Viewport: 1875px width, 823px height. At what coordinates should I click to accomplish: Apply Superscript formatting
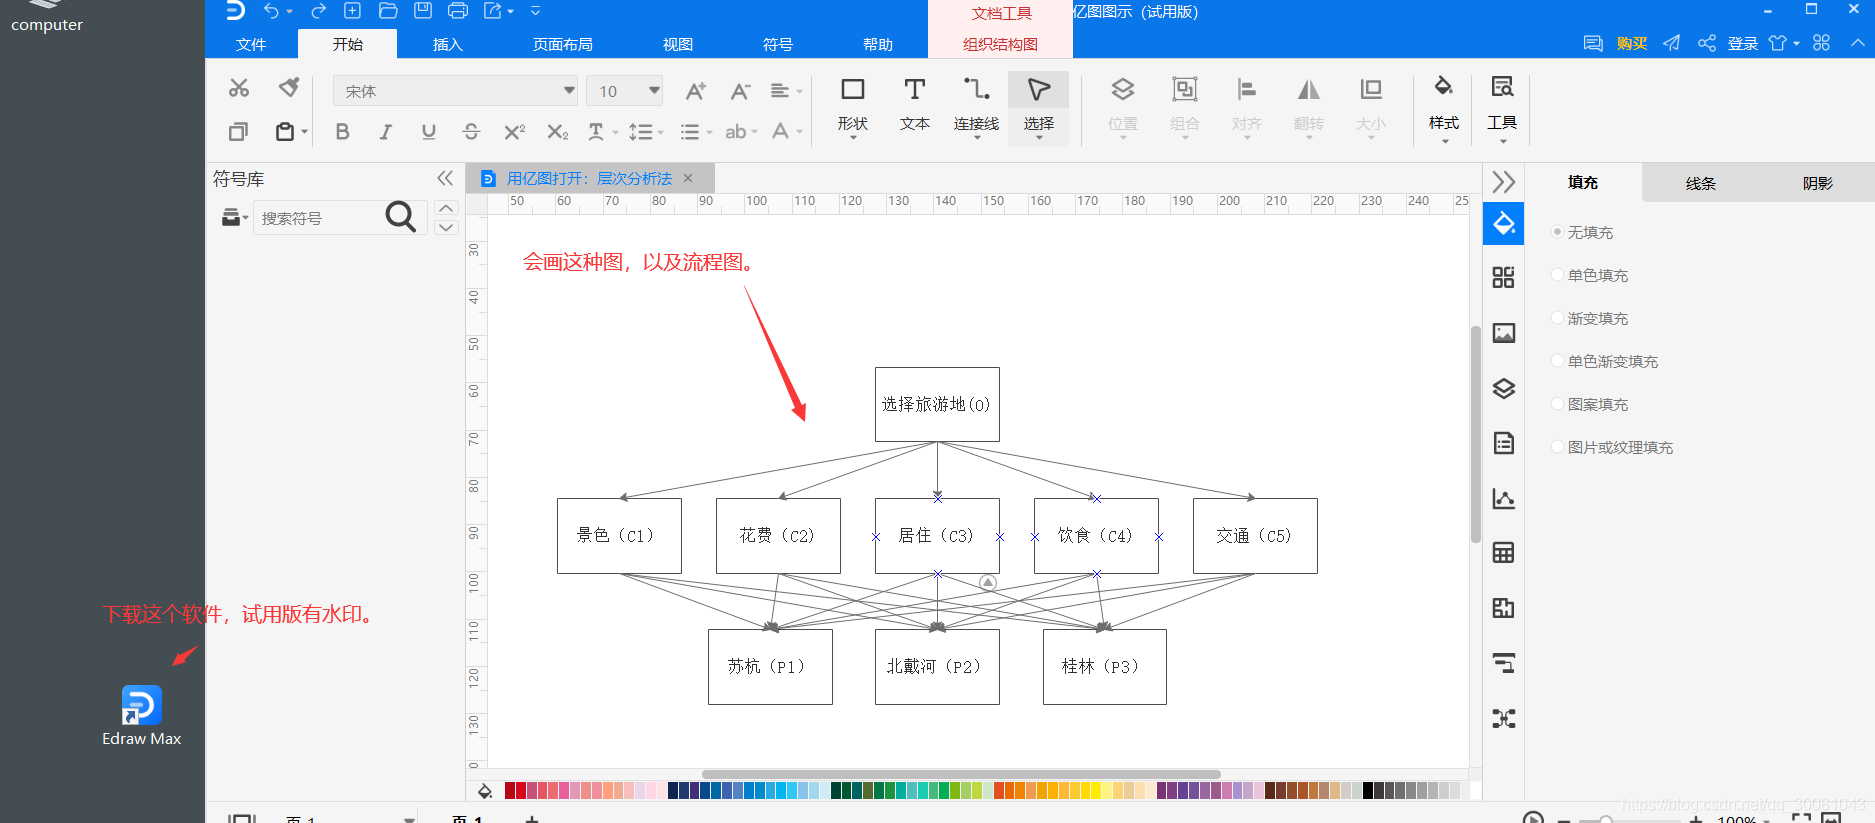(514, 131)
